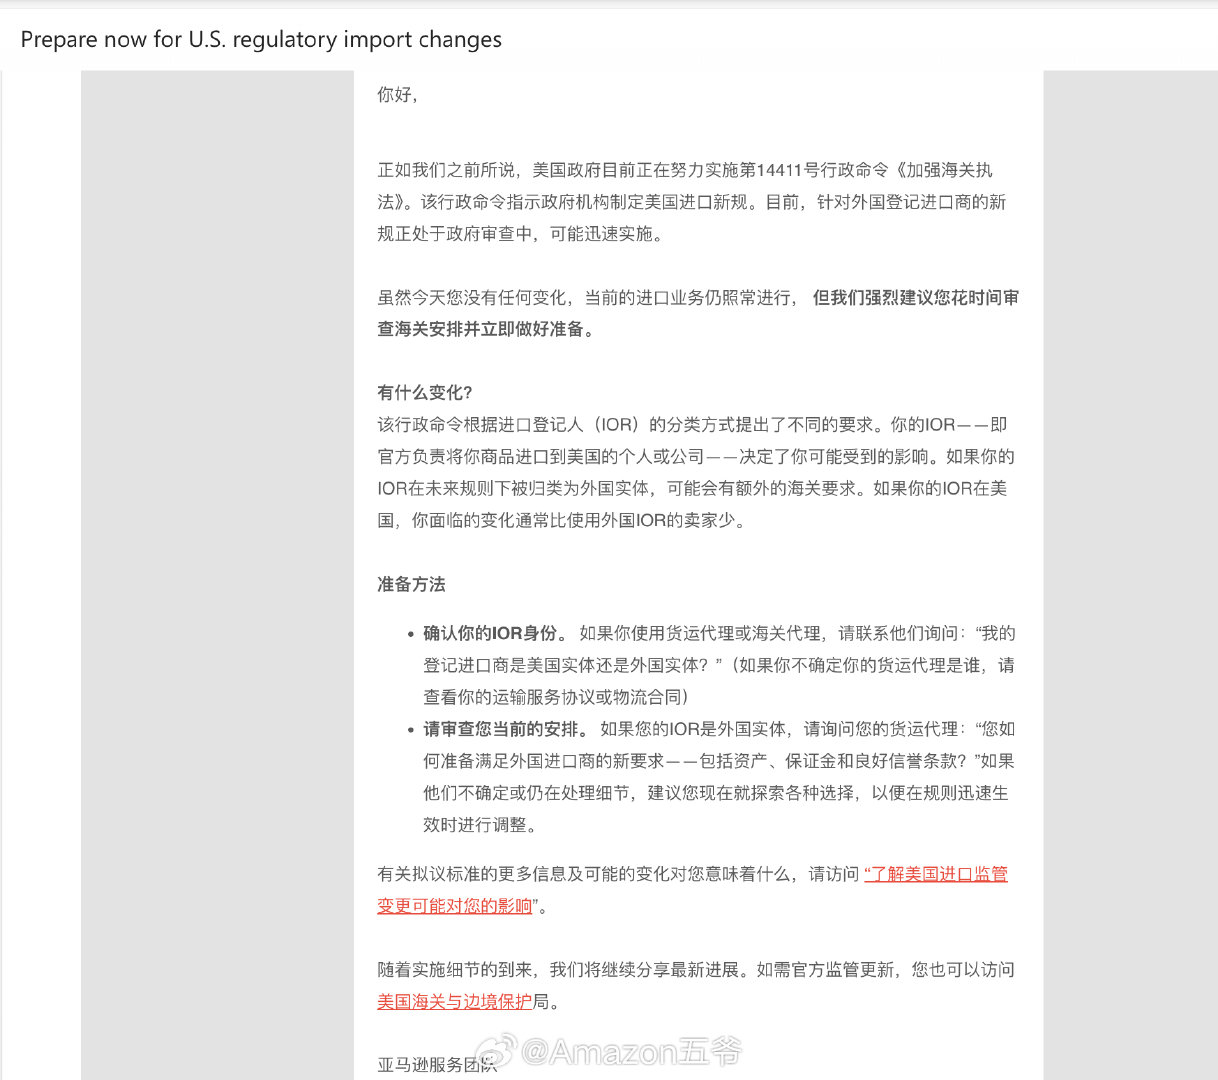Click the bold line 查海关安排并立即做好准备。
Viewport: 1218px width, 1080px height.
[x=486, y=329]
